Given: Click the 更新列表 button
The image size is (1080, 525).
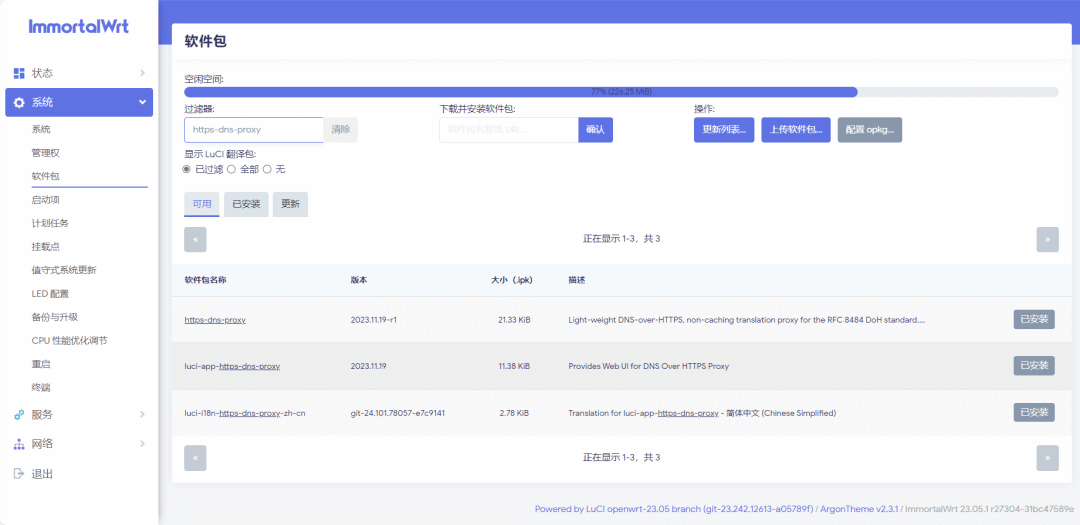Looking at the screenshot, I should [x=724, y=130].
